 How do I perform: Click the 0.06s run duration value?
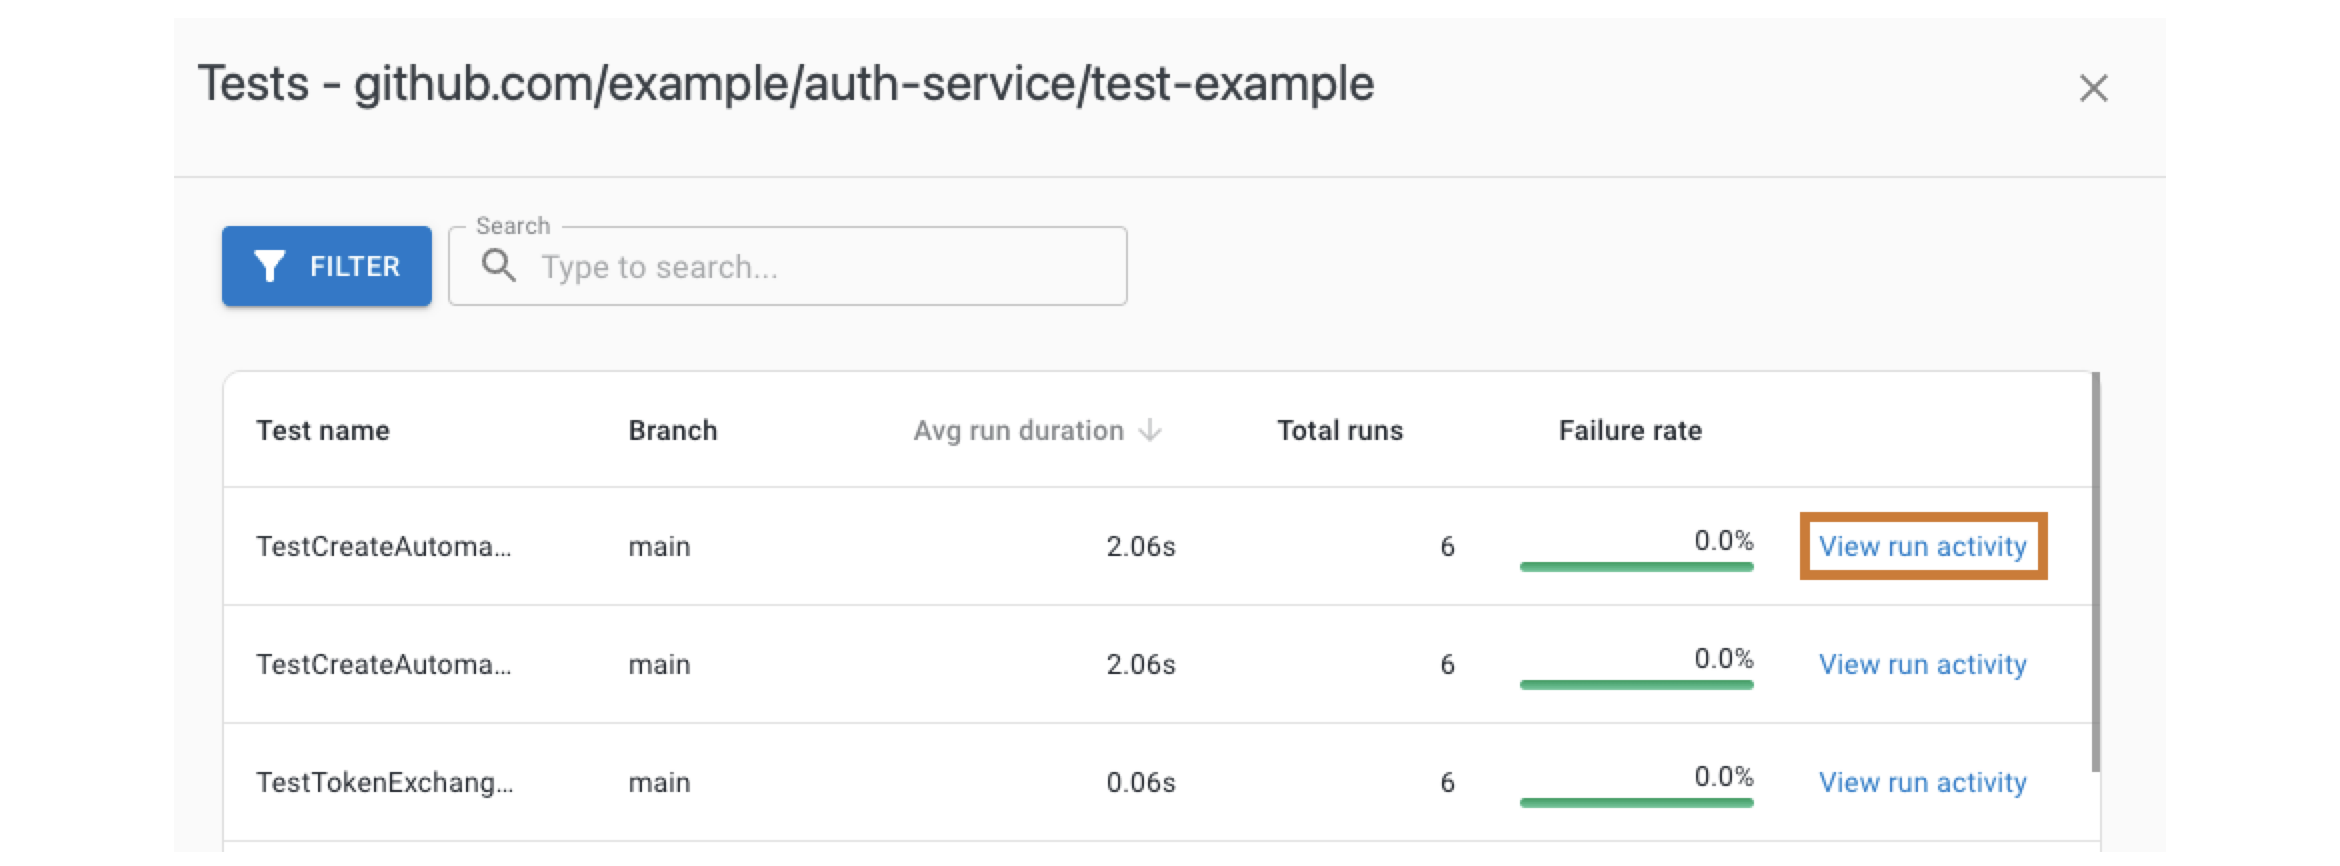1141,782
